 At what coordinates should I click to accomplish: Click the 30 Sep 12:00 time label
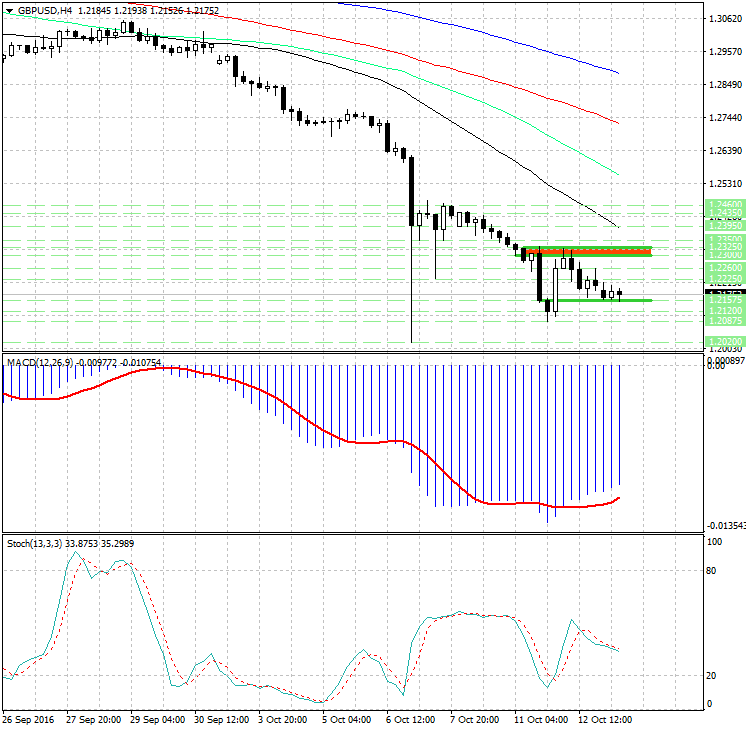pos(222,720)
